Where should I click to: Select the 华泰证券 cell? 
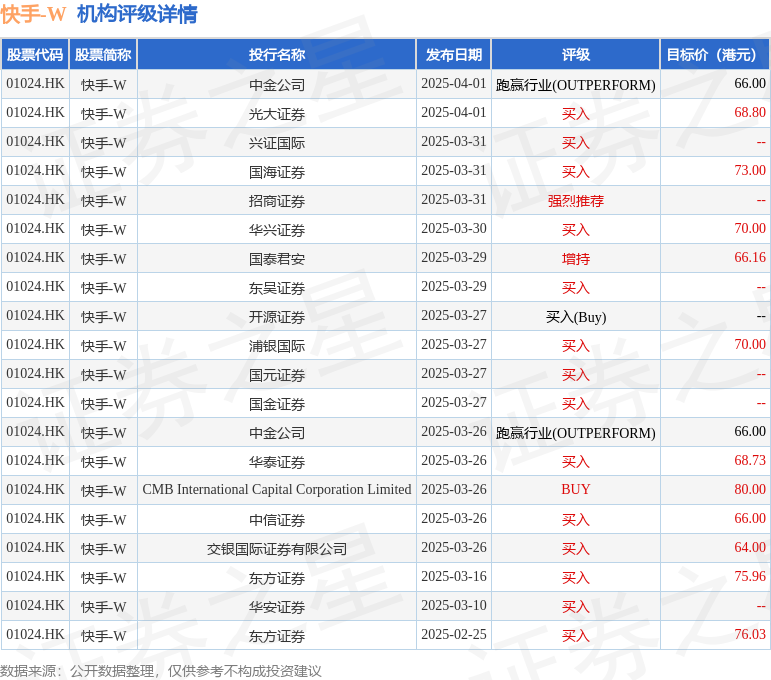(277, 462)
